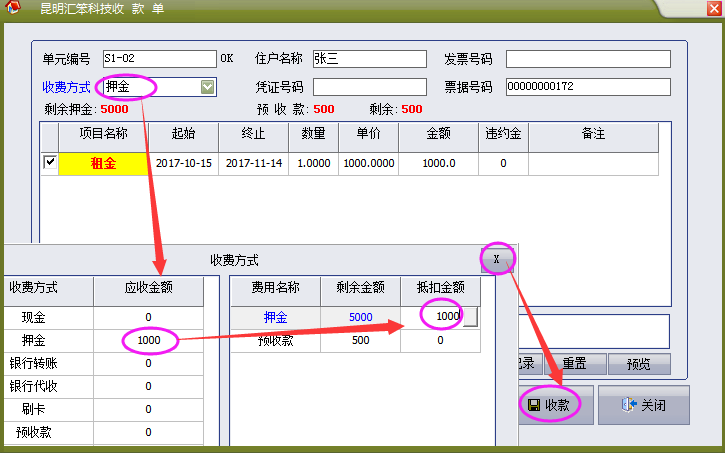This screenshot has width=725, height=453.
Task: Click the unit price cell 1000.0000
Action: [x=369, y=164]
